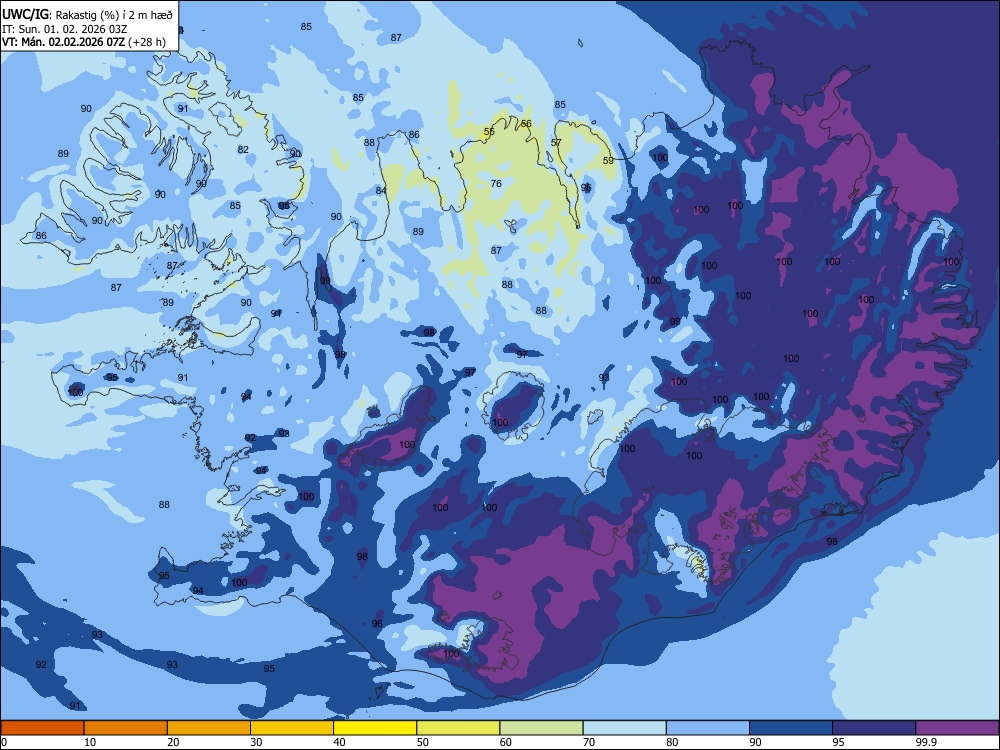Image resolution: width=1000 pixels, height=750 pixels.
Task: Select the medium blue 80–90 legend swatch
Action: click(x=708, y=728)
